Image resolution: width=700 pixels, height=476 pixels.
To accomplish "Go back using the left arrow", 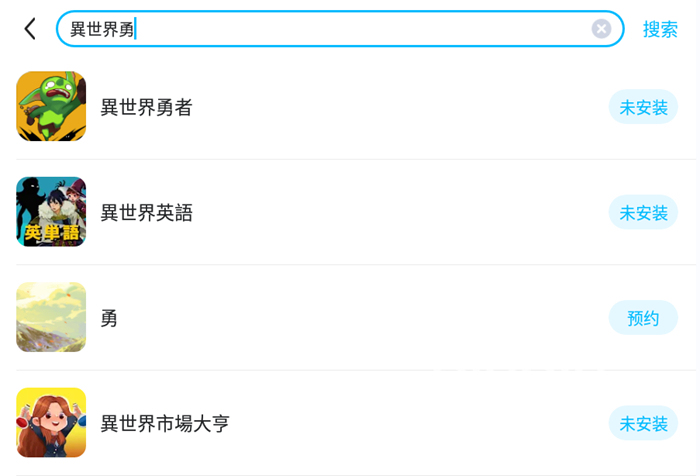I will (30, 29).
